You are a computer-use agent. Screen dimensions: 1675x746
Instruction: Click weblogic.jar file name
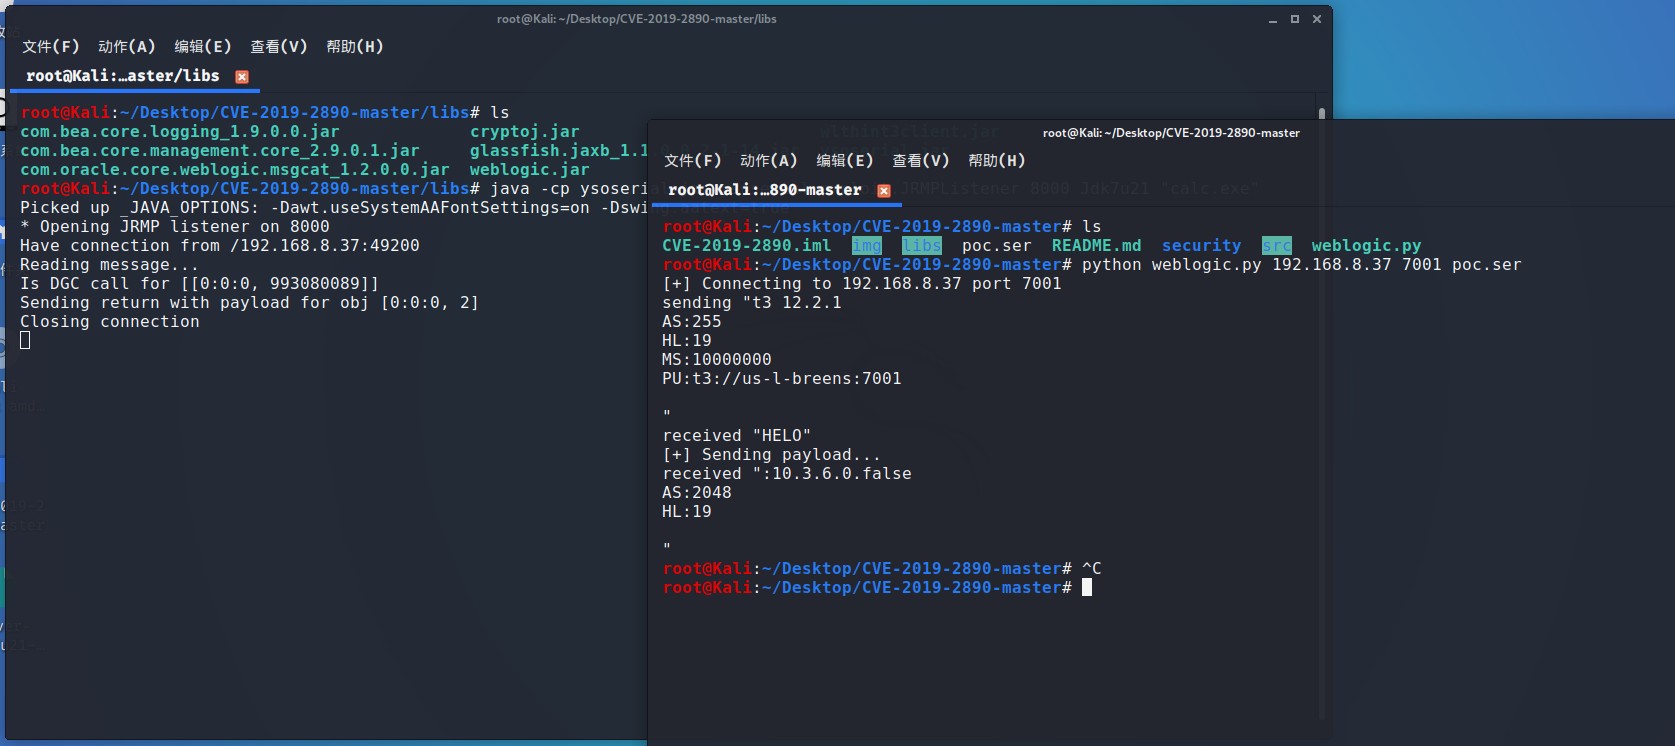point(530,170)
